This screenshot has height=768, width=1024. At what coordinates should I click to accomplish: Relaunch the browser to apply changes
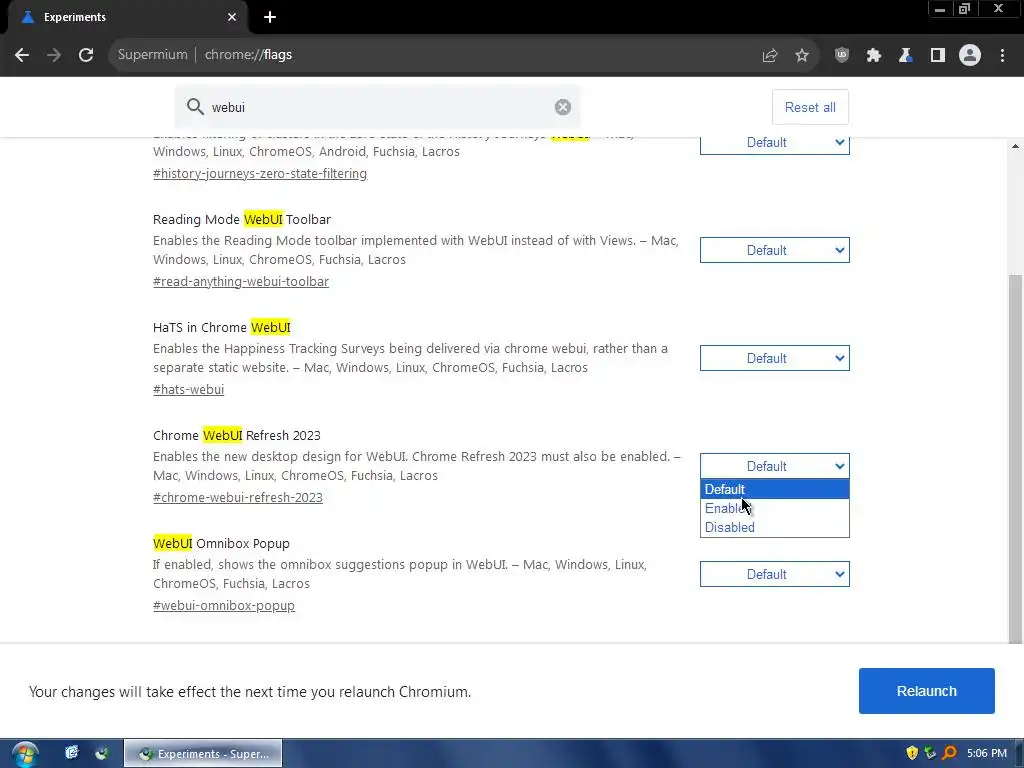pyautogui.click(x=926, y=691)
